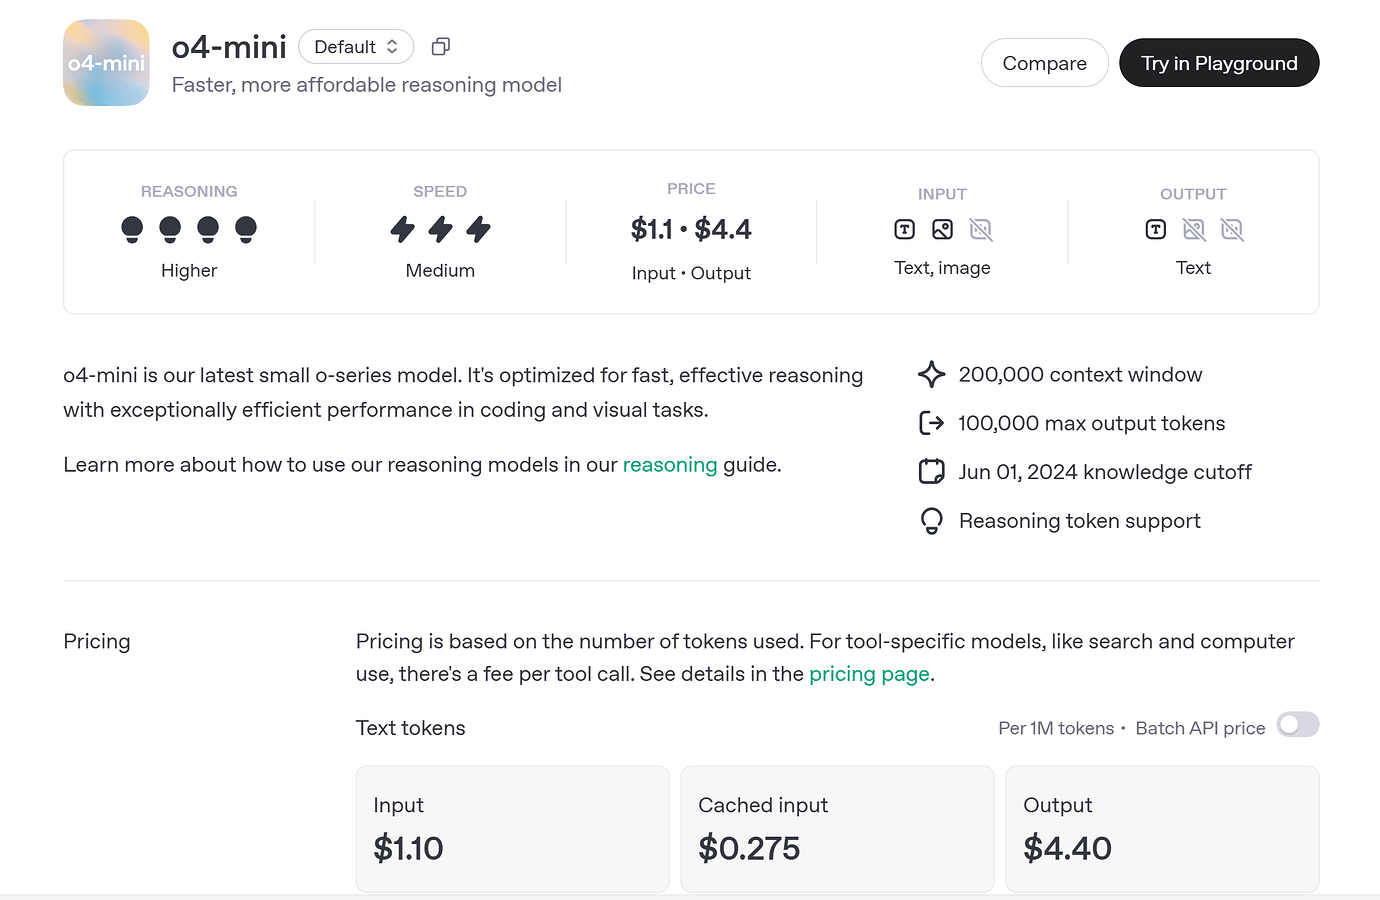The width and height of the screenshot is (1380, 900).
Task: Click the first speed lightning bolt icon
Action: pyautogui.click(x=402, y=230)
